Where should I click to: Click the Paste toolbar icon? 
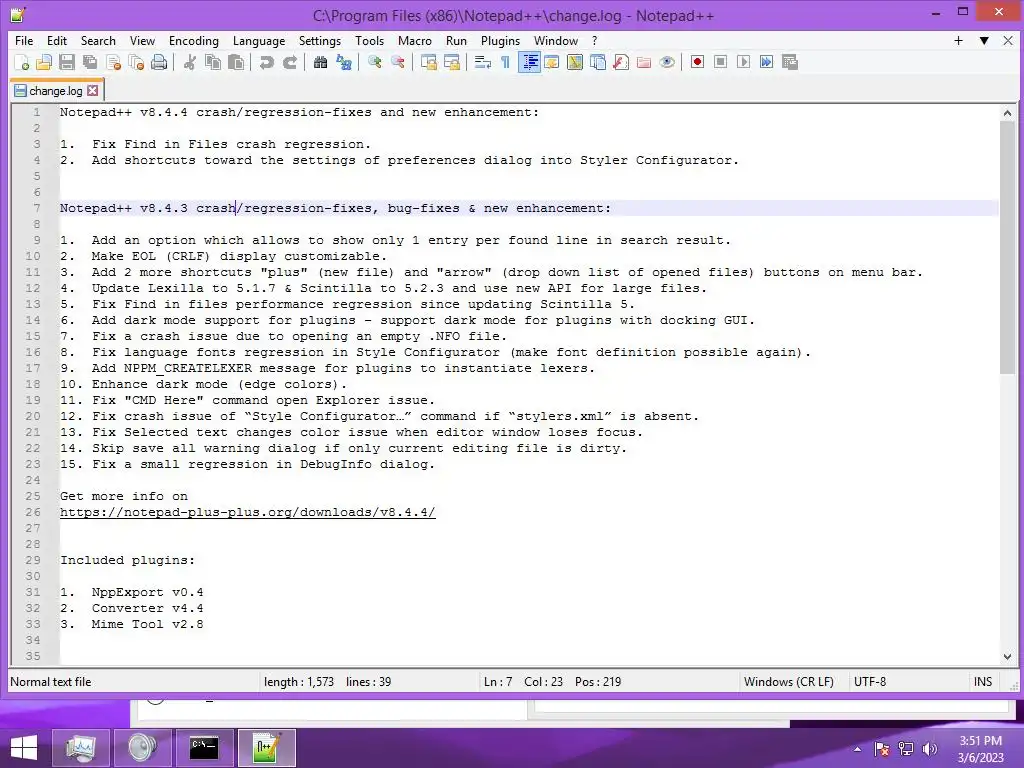pos(236,62)
